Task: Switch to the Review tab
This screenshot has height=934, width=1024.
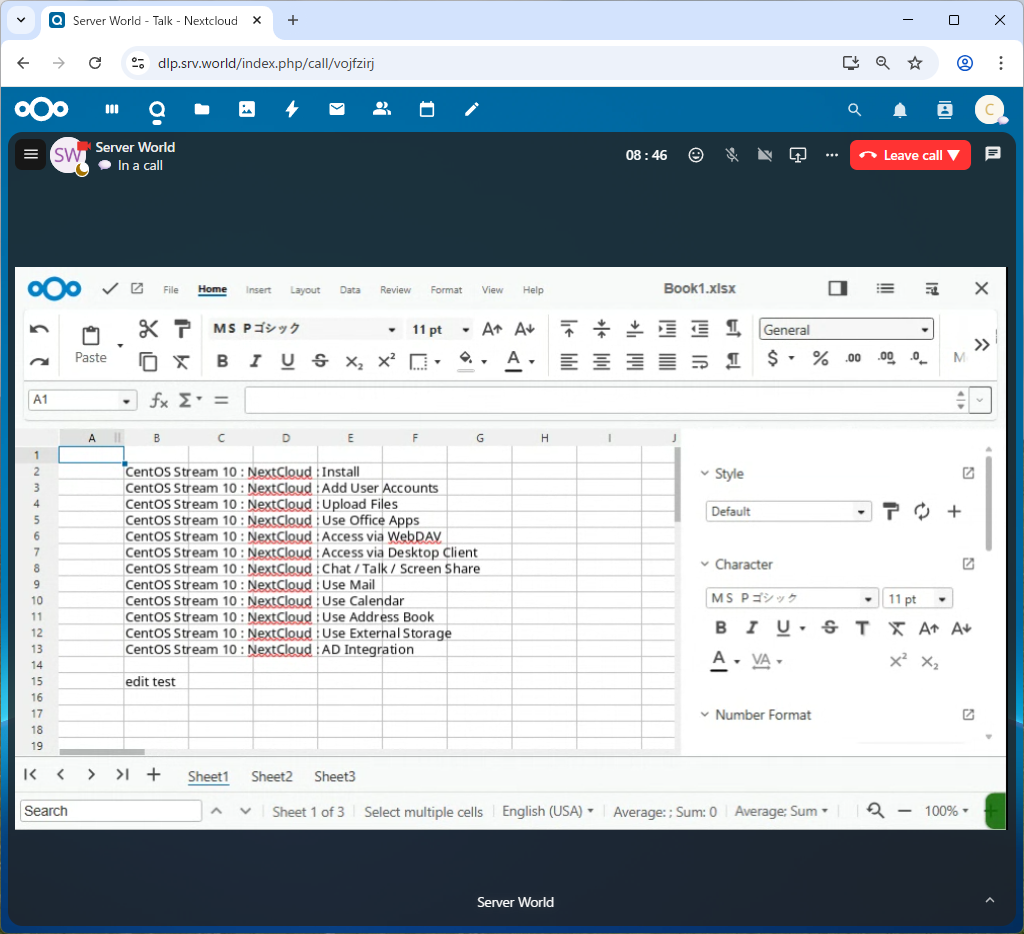Action: click(396, 290)
